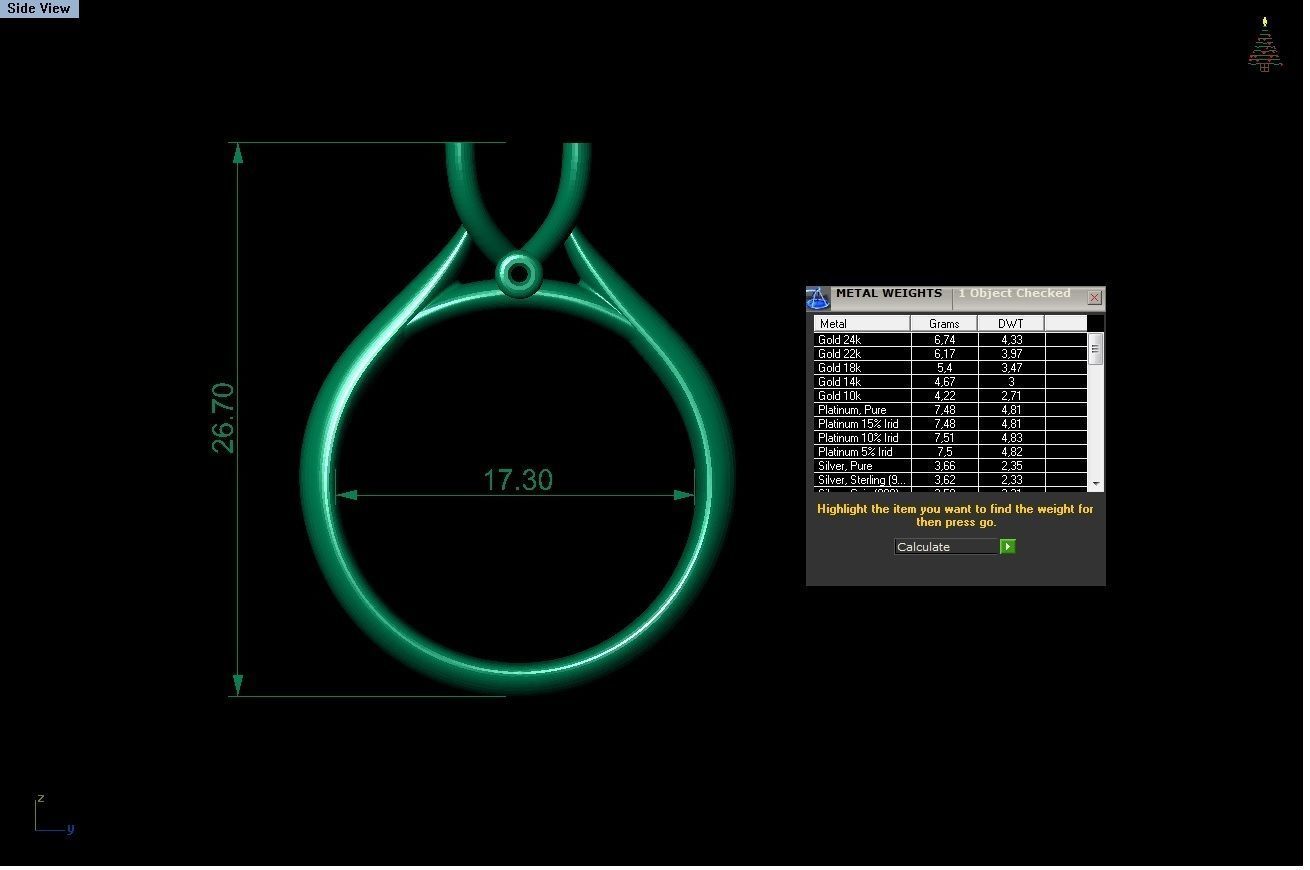Click the DWT column header
1310x870 pixels.
pyautogui.click(x=1011, y=324)
